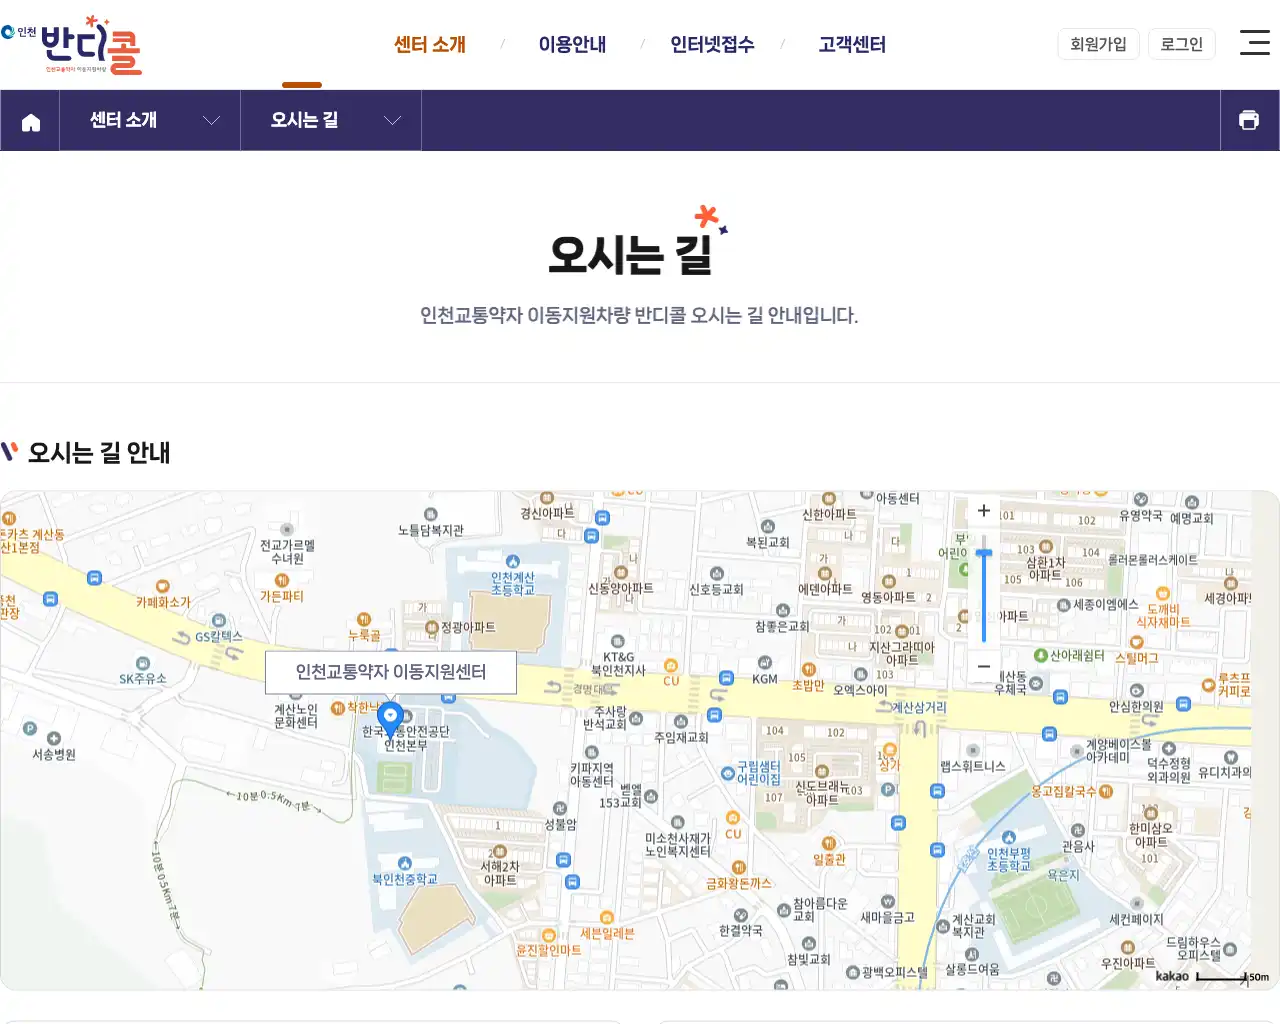Click the kakao map logo

pyautogui.click(x=1172, y=976)
